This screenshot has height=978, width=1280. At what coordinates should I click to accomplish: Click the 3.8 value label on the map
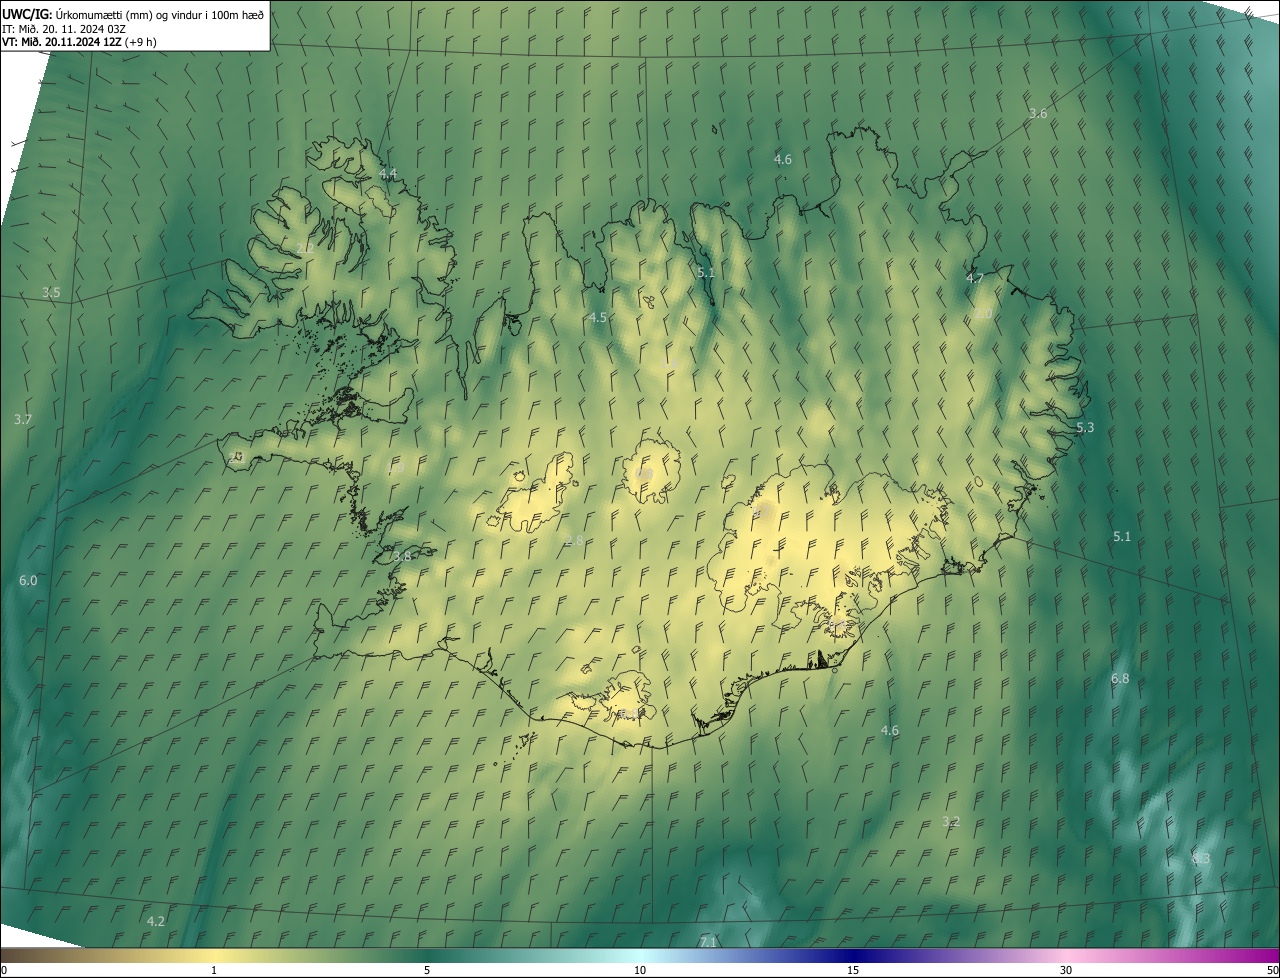point(402,556)
